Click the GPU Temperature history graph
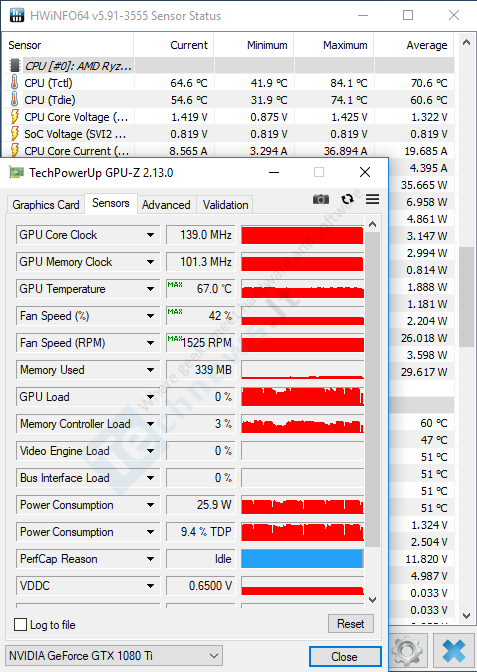This screenshot has width=477, height=672. click(302, 289)
